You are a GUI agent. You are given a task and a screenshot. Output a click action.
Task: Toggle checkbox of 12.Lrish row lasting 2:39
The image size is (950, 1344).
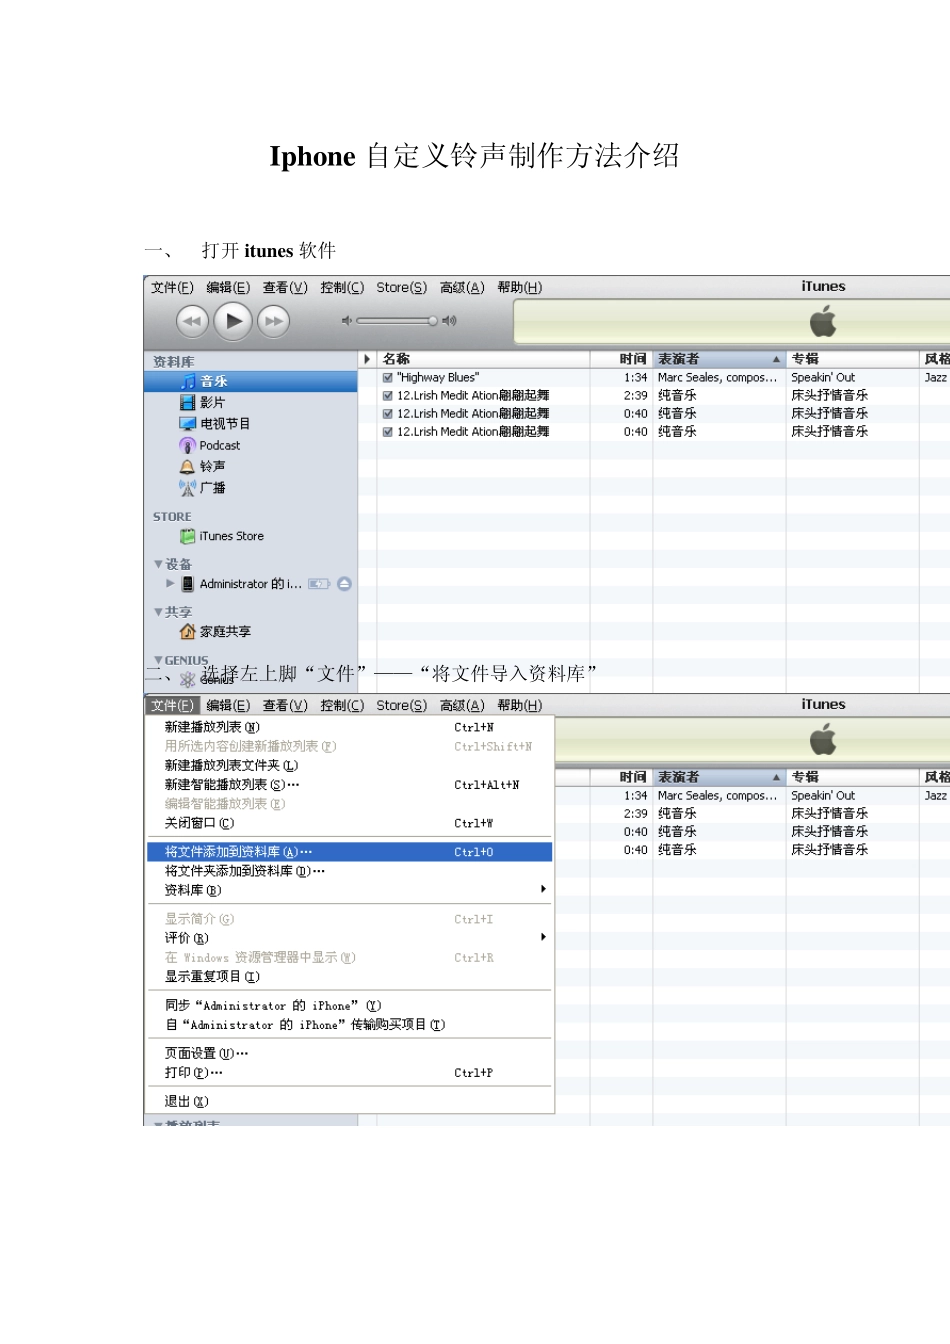coord(387,396)
